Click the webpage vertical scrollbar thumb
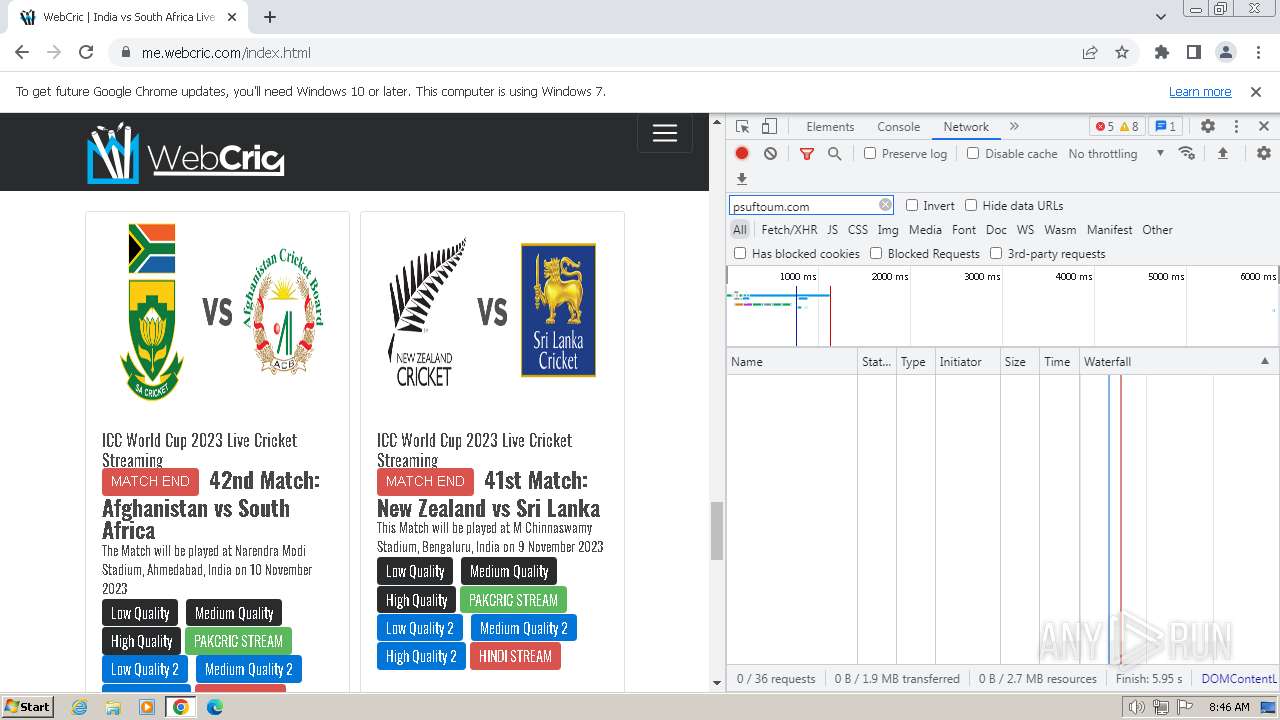Viewport: 1280px width, 720px height. point(716,531)
